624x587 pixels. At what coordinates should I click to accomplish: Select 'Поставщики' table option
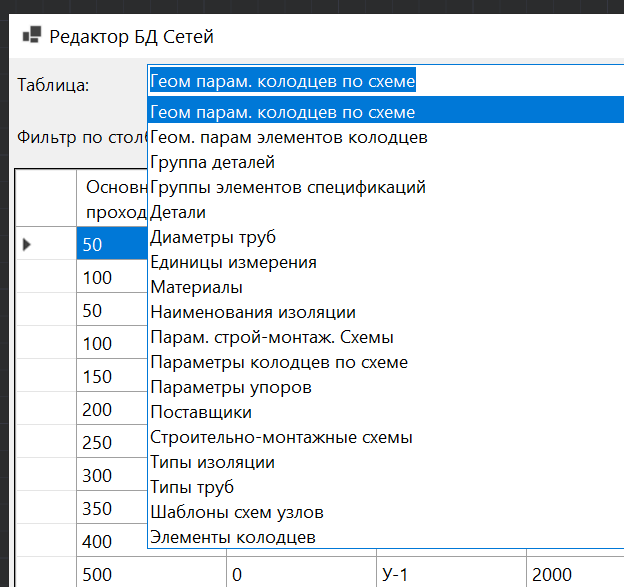click(201, 412)
